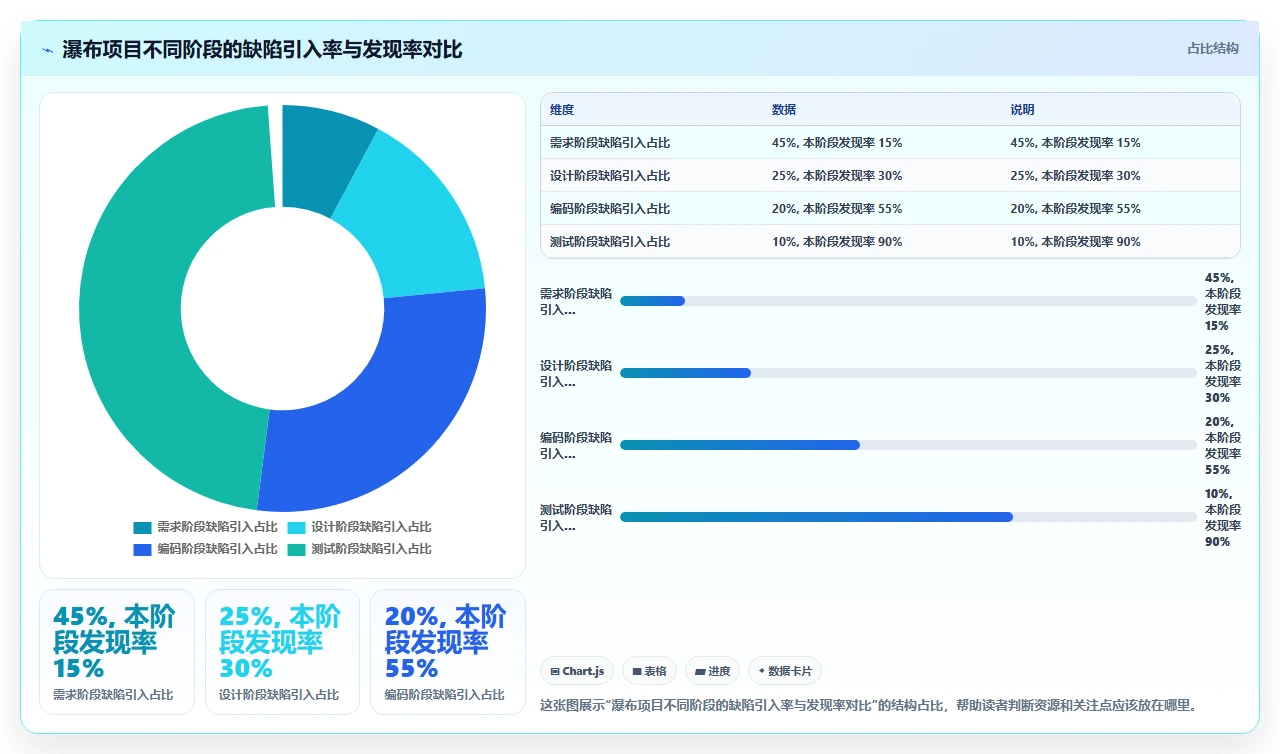Toggle 需求阶段缺陷引入占比 legend swatch
This screenshot has height=754, width=1280.
(142, 527)
